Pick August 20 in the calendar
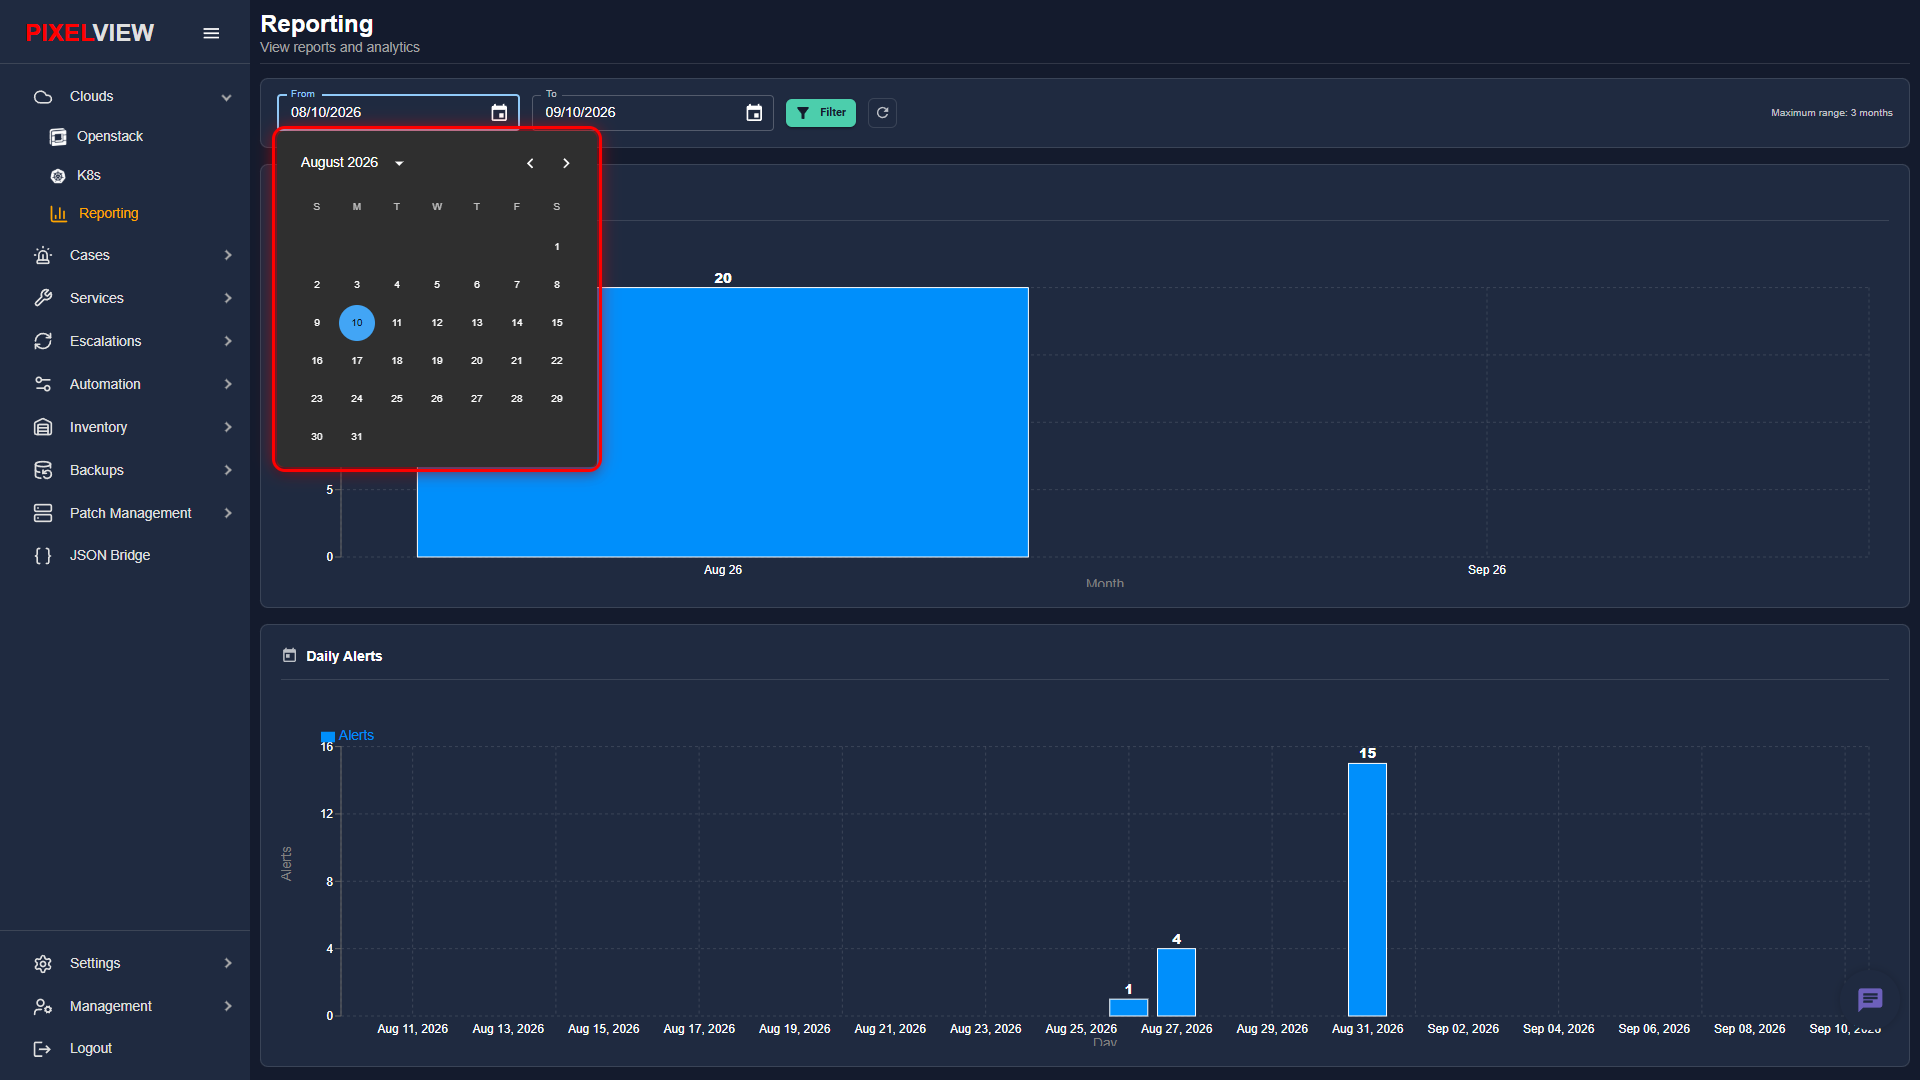Viewport: 1920px width, 1080px height. (477, 361)
